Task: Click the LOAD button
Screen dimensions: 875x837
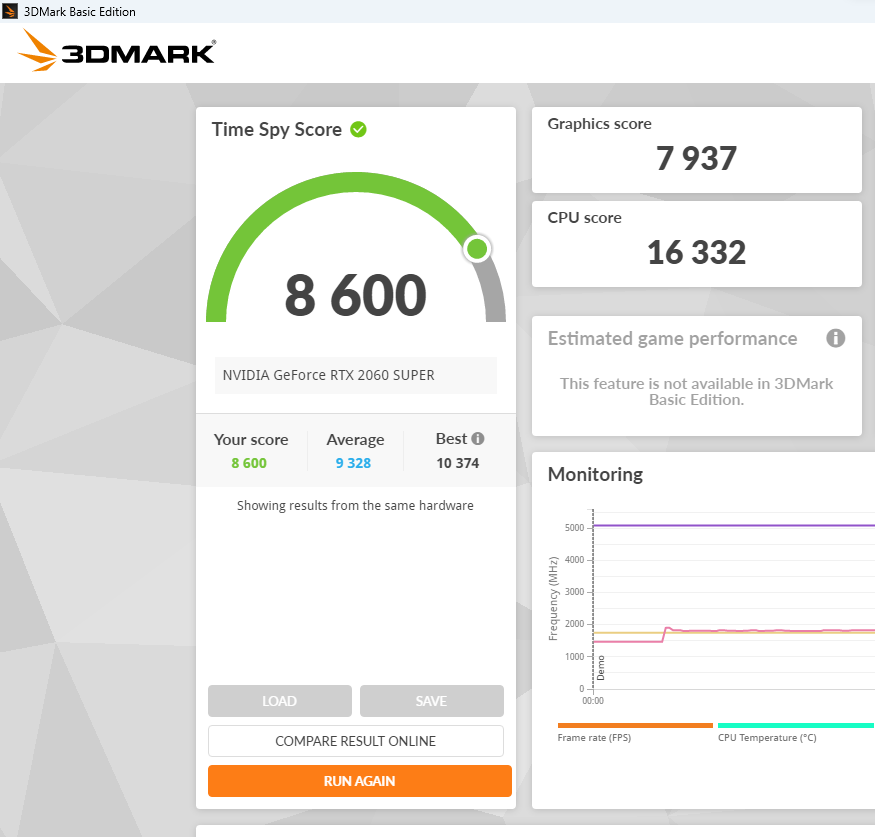Action: pos(280,701)
